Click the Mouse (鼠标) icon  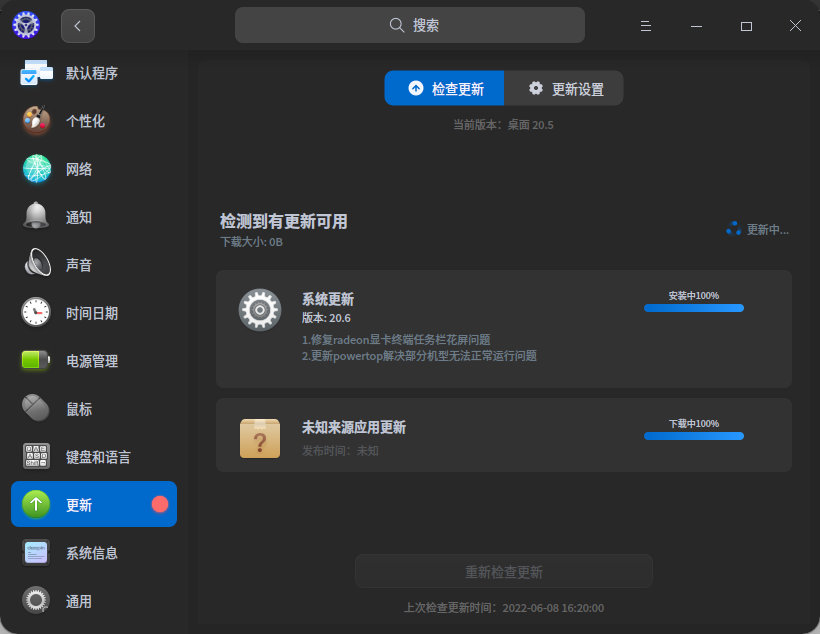pos(36,407)
